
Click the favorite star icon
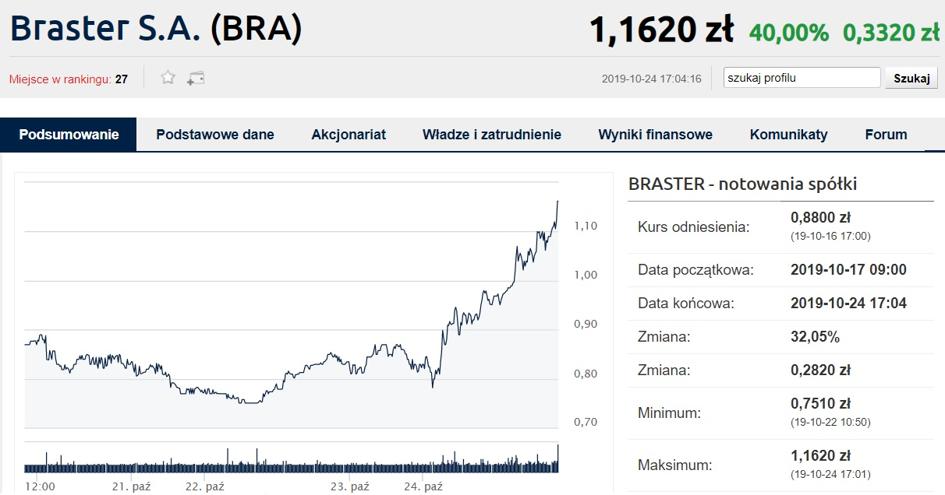168,78
